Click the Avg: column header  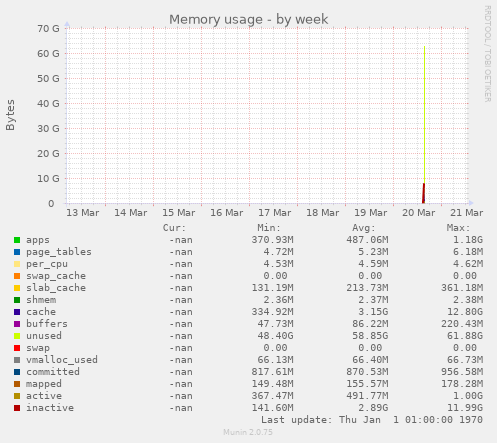pos(364,228)
